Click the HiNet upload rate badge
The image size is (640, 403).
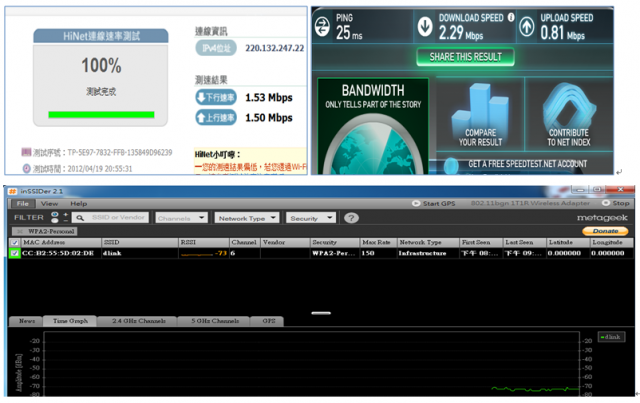(216, 118)
